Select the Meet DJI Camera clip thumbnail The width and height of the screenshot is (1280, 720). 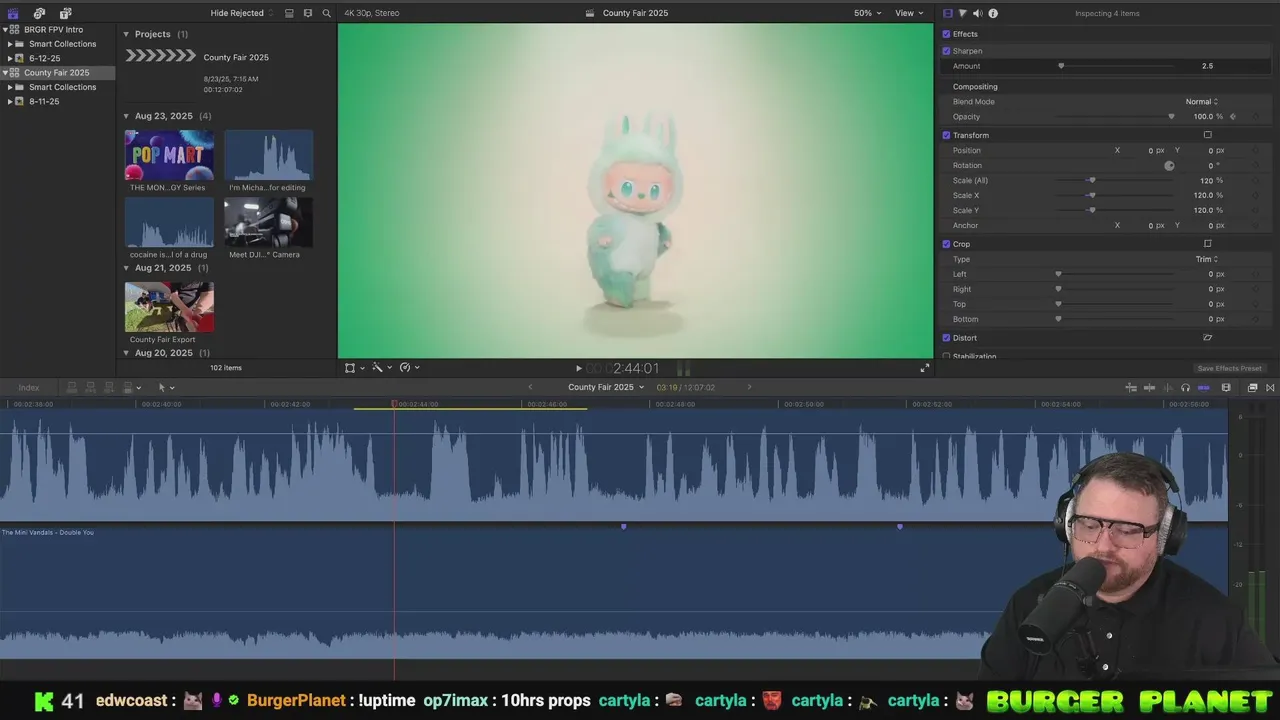(x=268, y=222)
